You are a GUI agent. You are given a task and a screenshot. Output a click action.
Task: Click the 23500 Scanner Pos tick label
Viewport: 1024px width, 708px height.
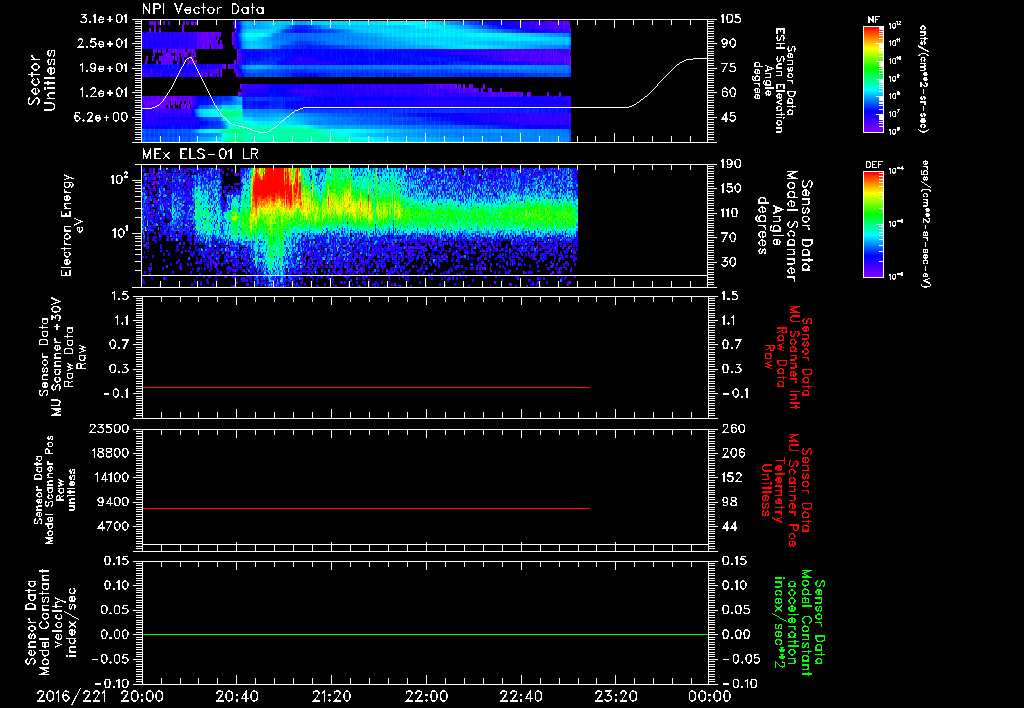109,428
